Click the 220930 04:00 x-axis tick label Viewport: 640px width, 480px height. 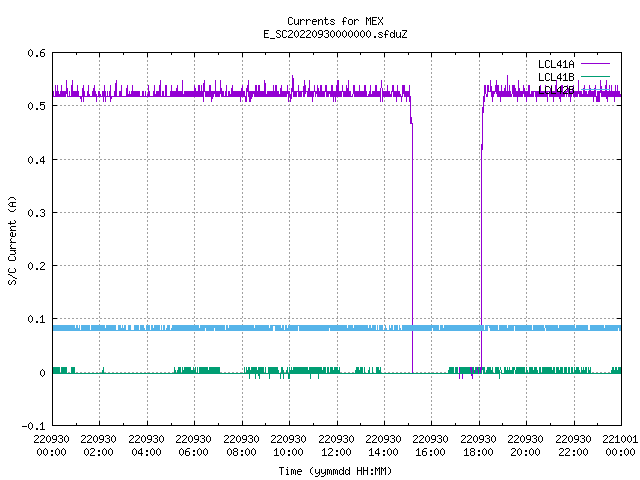click(x=146, y=446)
